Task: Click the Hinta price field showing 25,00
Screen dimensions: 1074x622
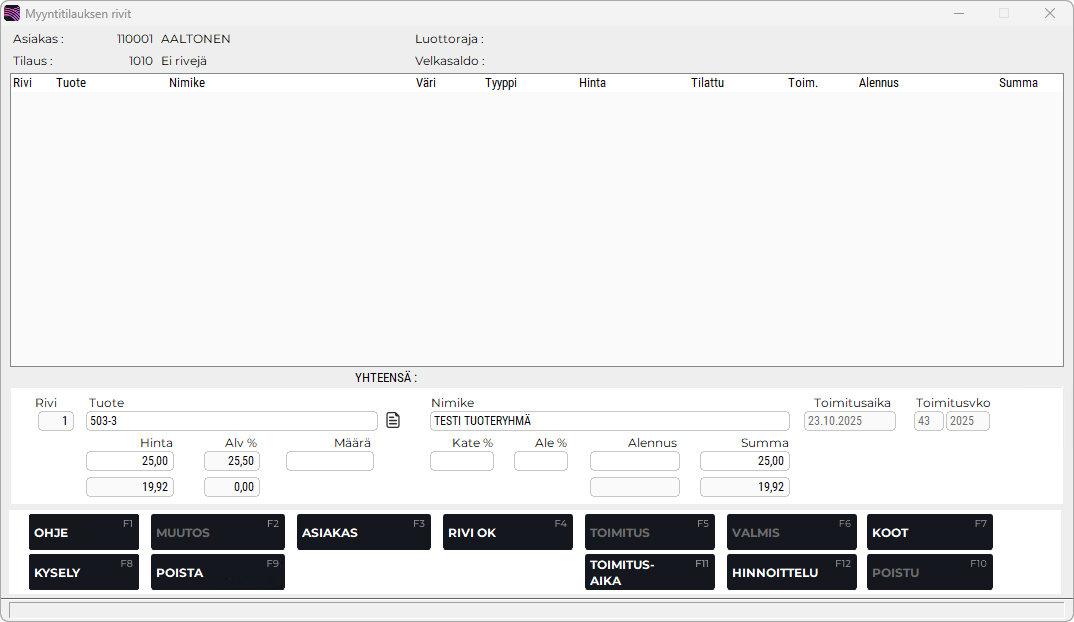Action: [x=130, y=461]
